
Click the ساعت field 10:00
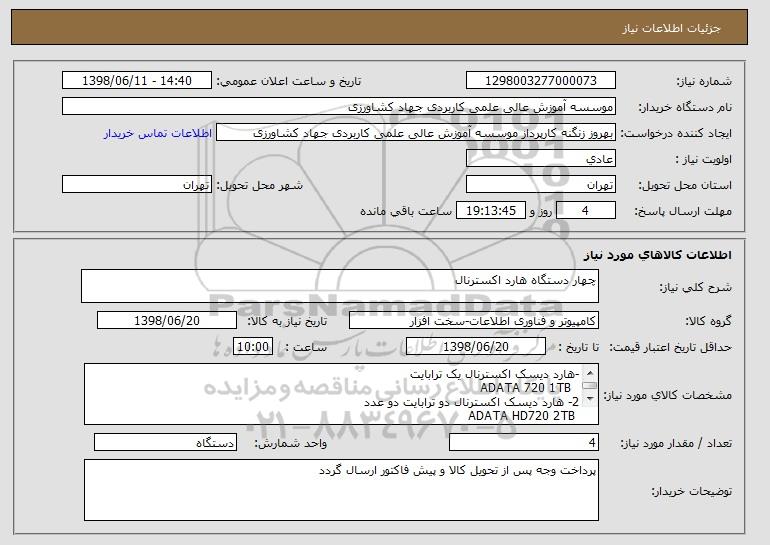point(253,347)
